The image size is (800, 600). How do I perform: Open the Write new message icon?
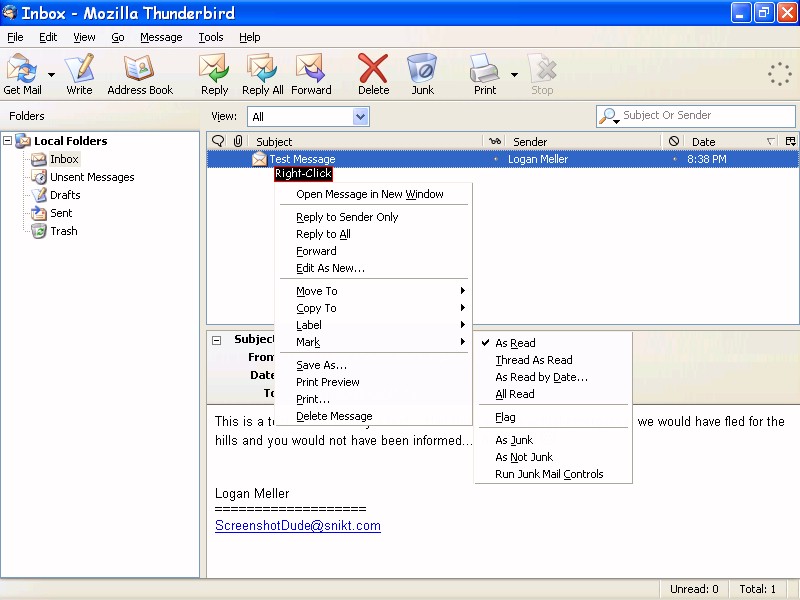[x=80, y=68]
